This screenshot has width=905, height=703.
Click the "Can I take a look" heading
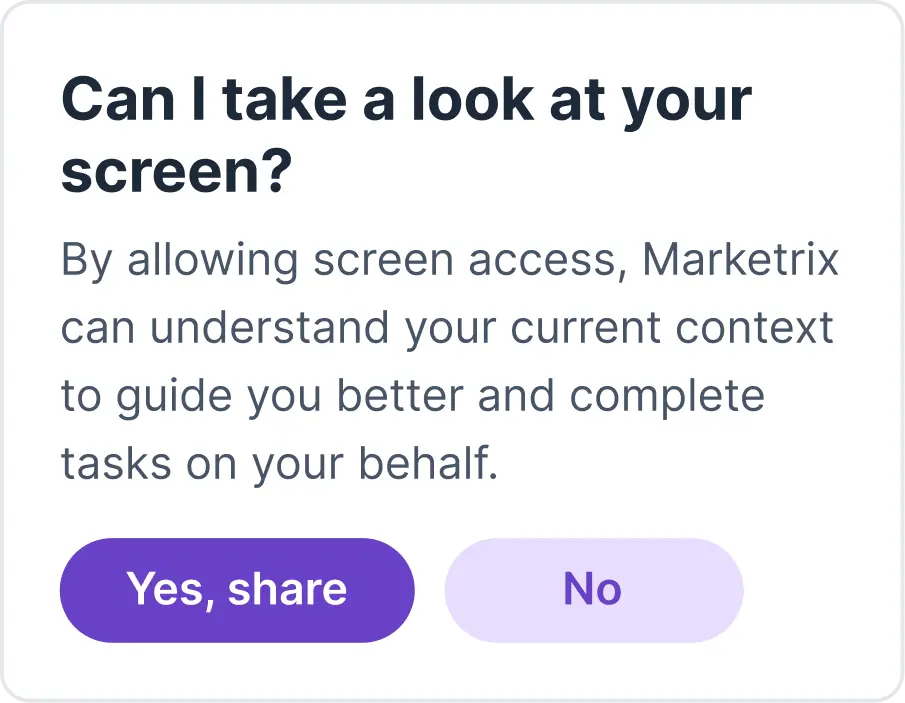(x=405, y=100)
